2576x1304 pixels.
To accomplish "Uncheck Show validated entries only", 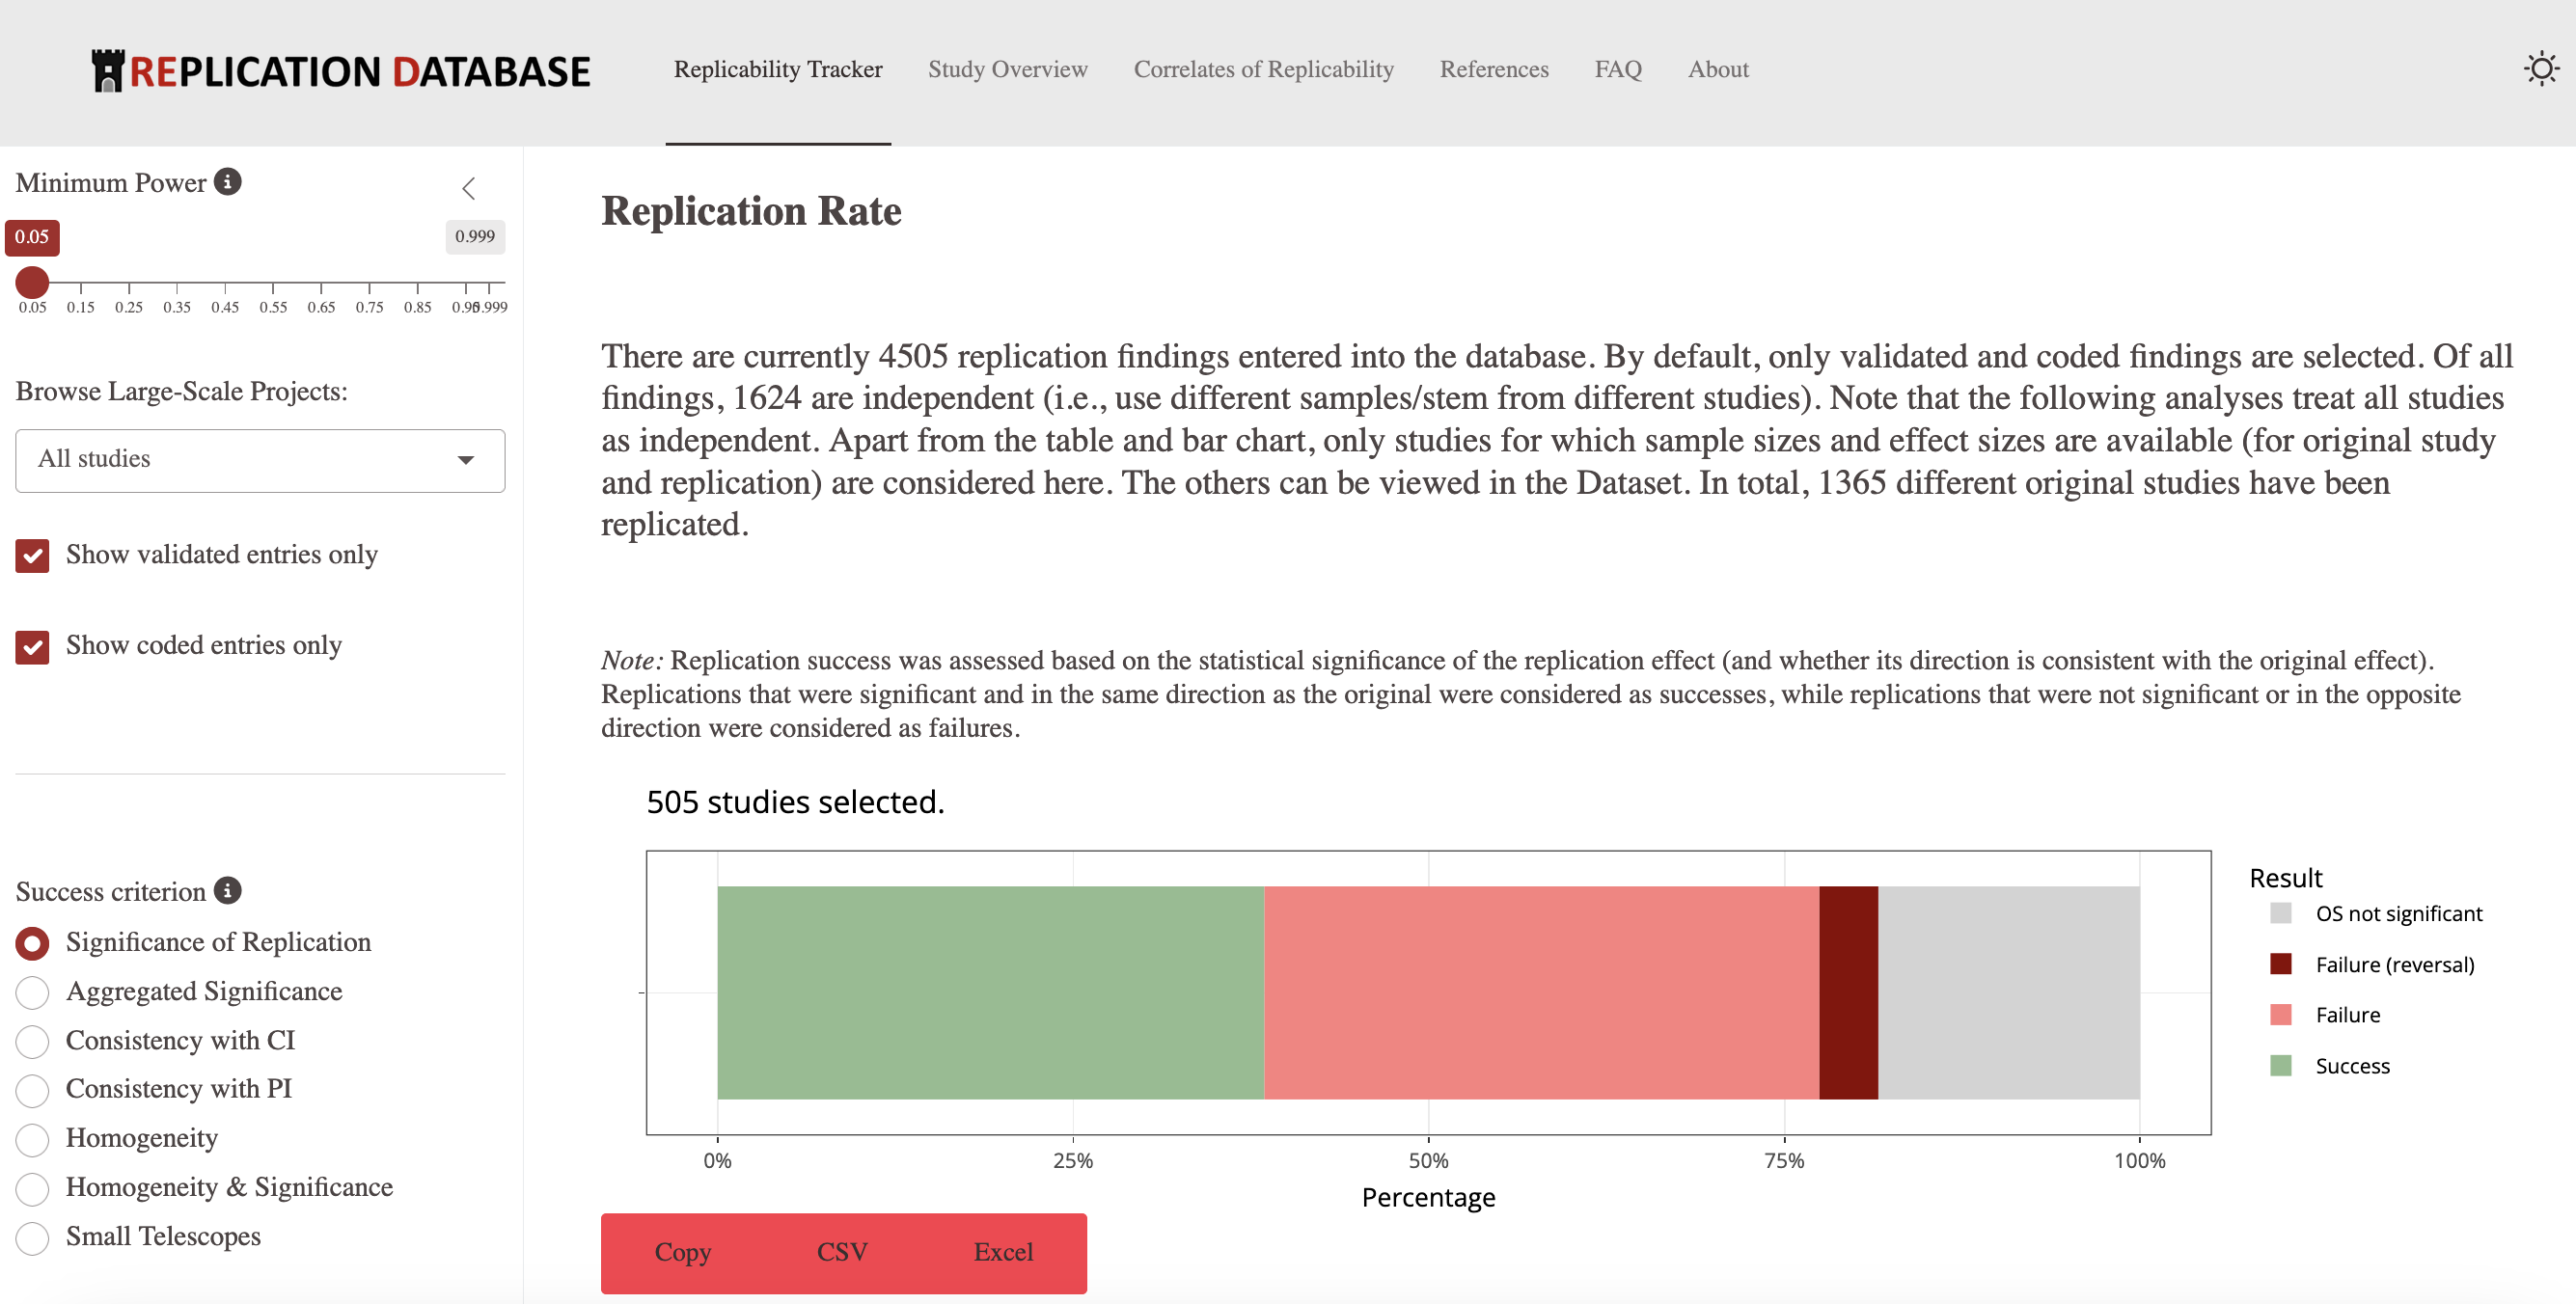I will click(32, 556).
